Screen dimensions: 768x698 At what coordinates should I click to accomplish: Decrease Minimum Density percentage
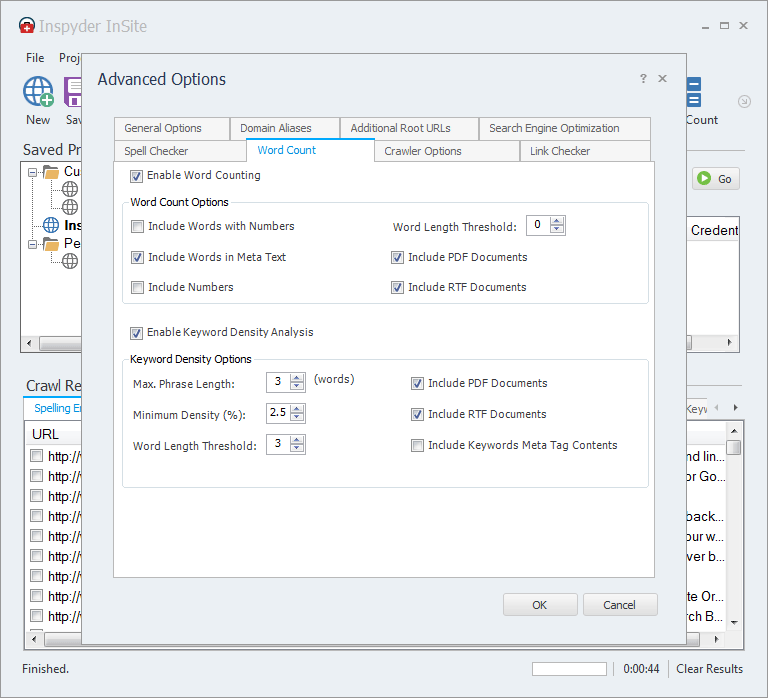click(297, 417)
